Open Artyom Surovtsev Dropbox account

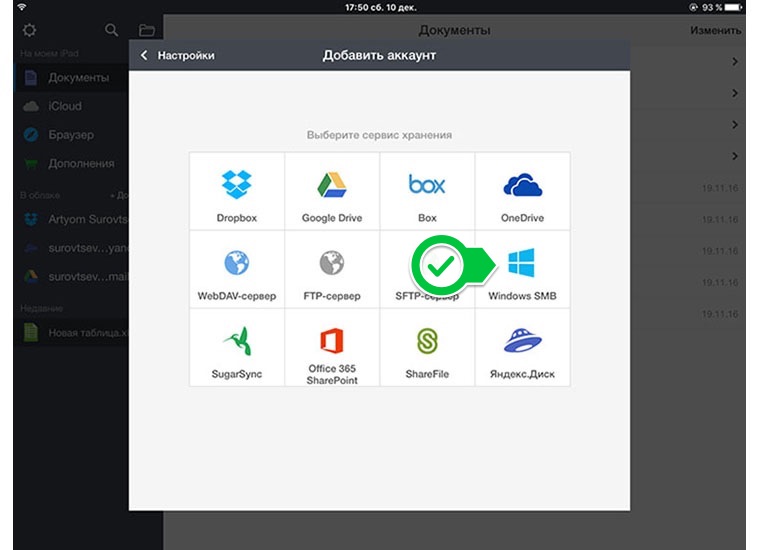pos(72,219)
